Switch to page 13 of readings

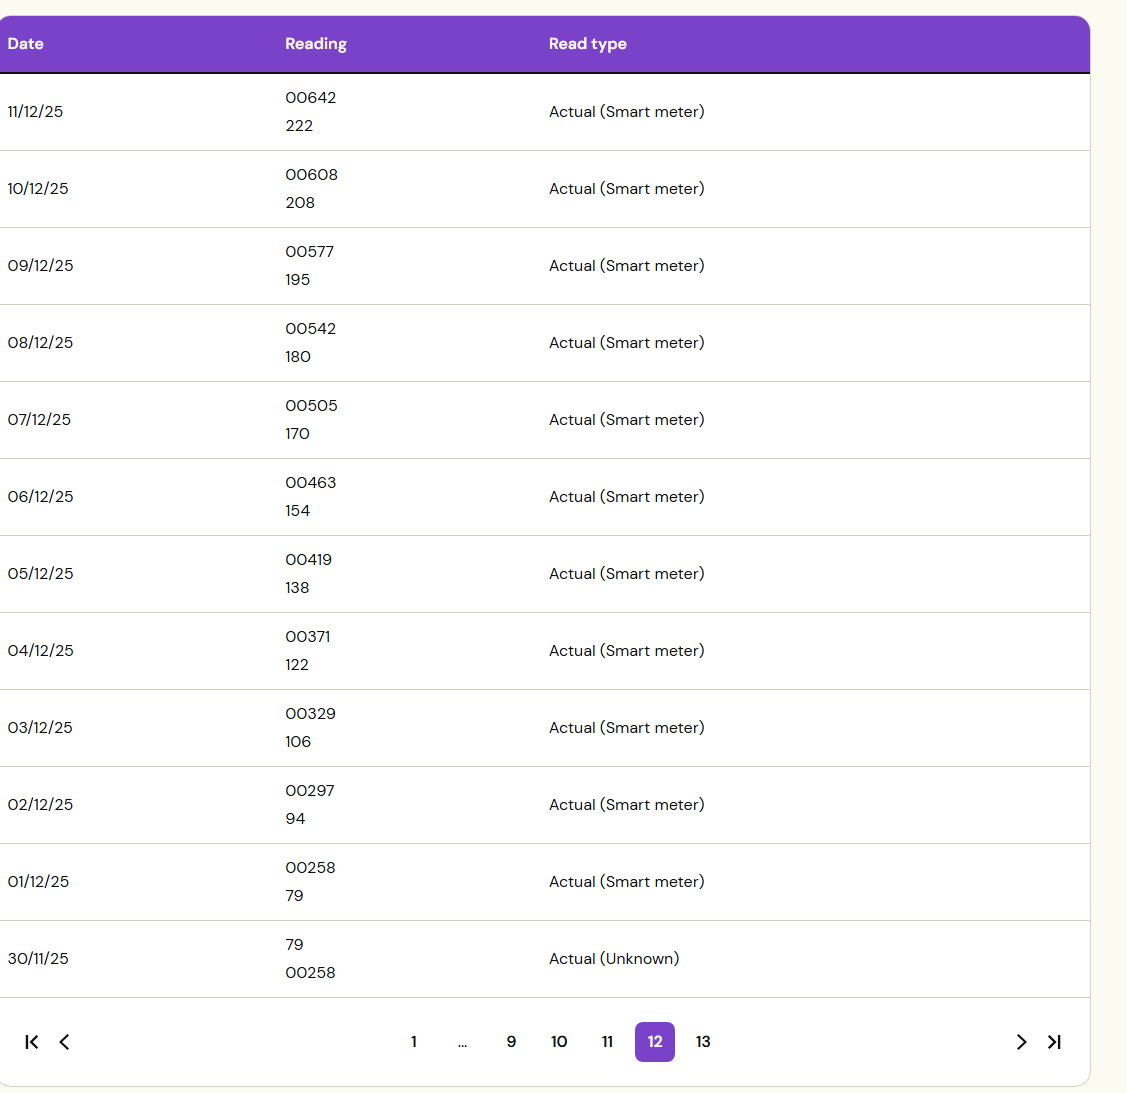click(x=703, y=1042)
